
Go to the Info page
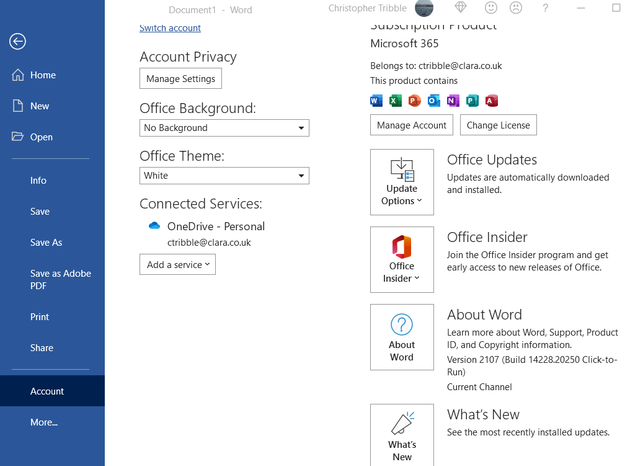[x=52, y=180]
